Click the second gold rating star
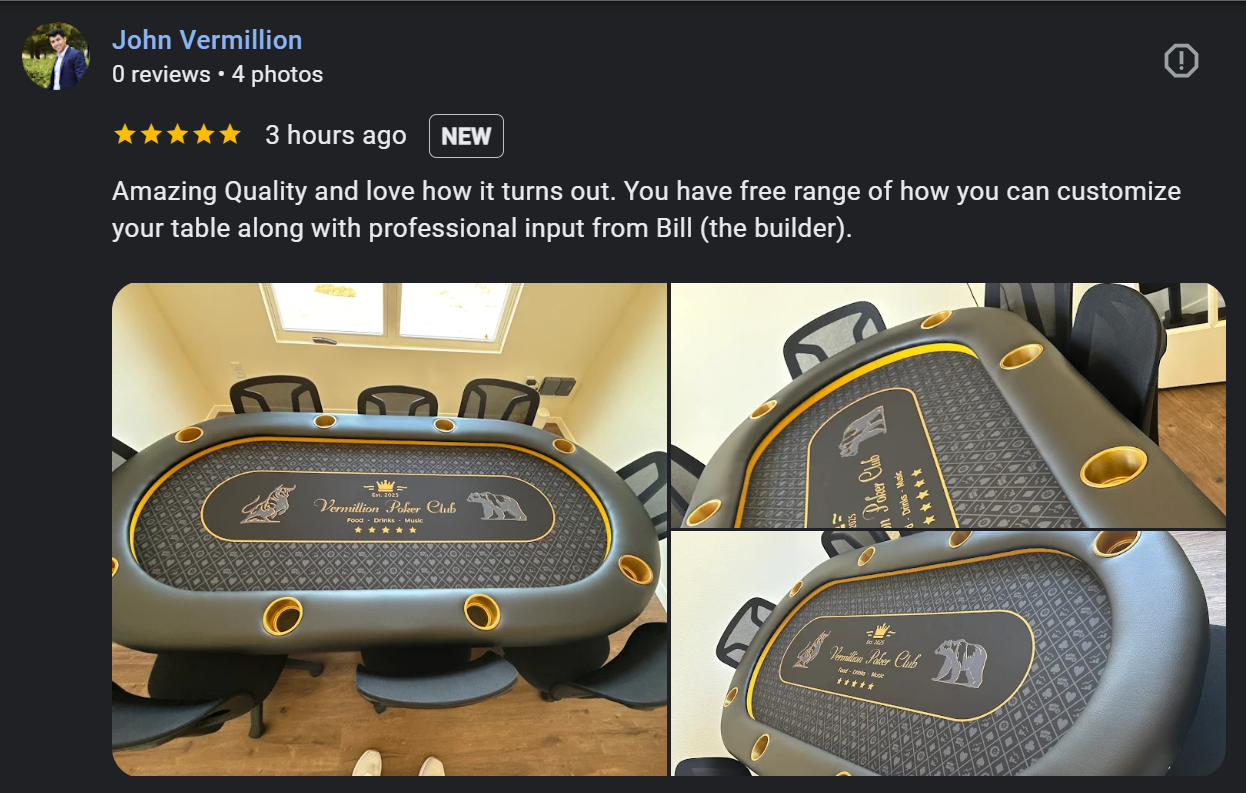 [x=151, y=135]
